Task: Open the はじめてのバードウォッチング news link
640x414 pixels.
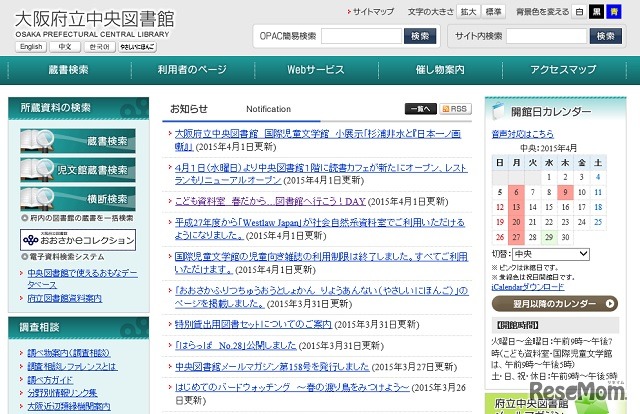Action: pos(292,387)
